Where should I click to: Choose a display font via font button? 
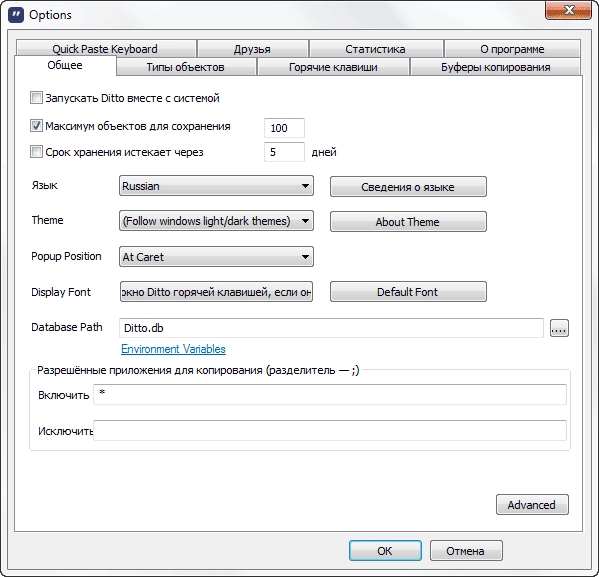(x=216, y=292)
